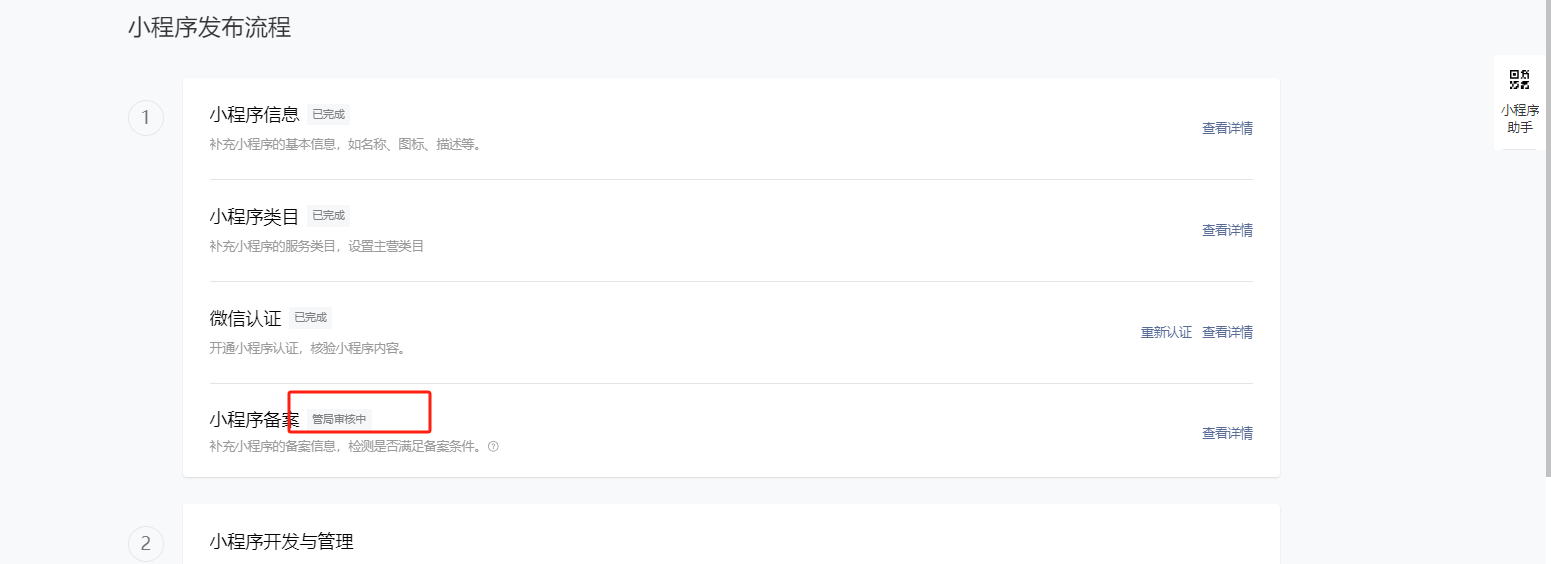Viewport: 1551px width, 564px height.
Task: Open 查看详情 for 小程序备案
Action: click(1227, 433)
